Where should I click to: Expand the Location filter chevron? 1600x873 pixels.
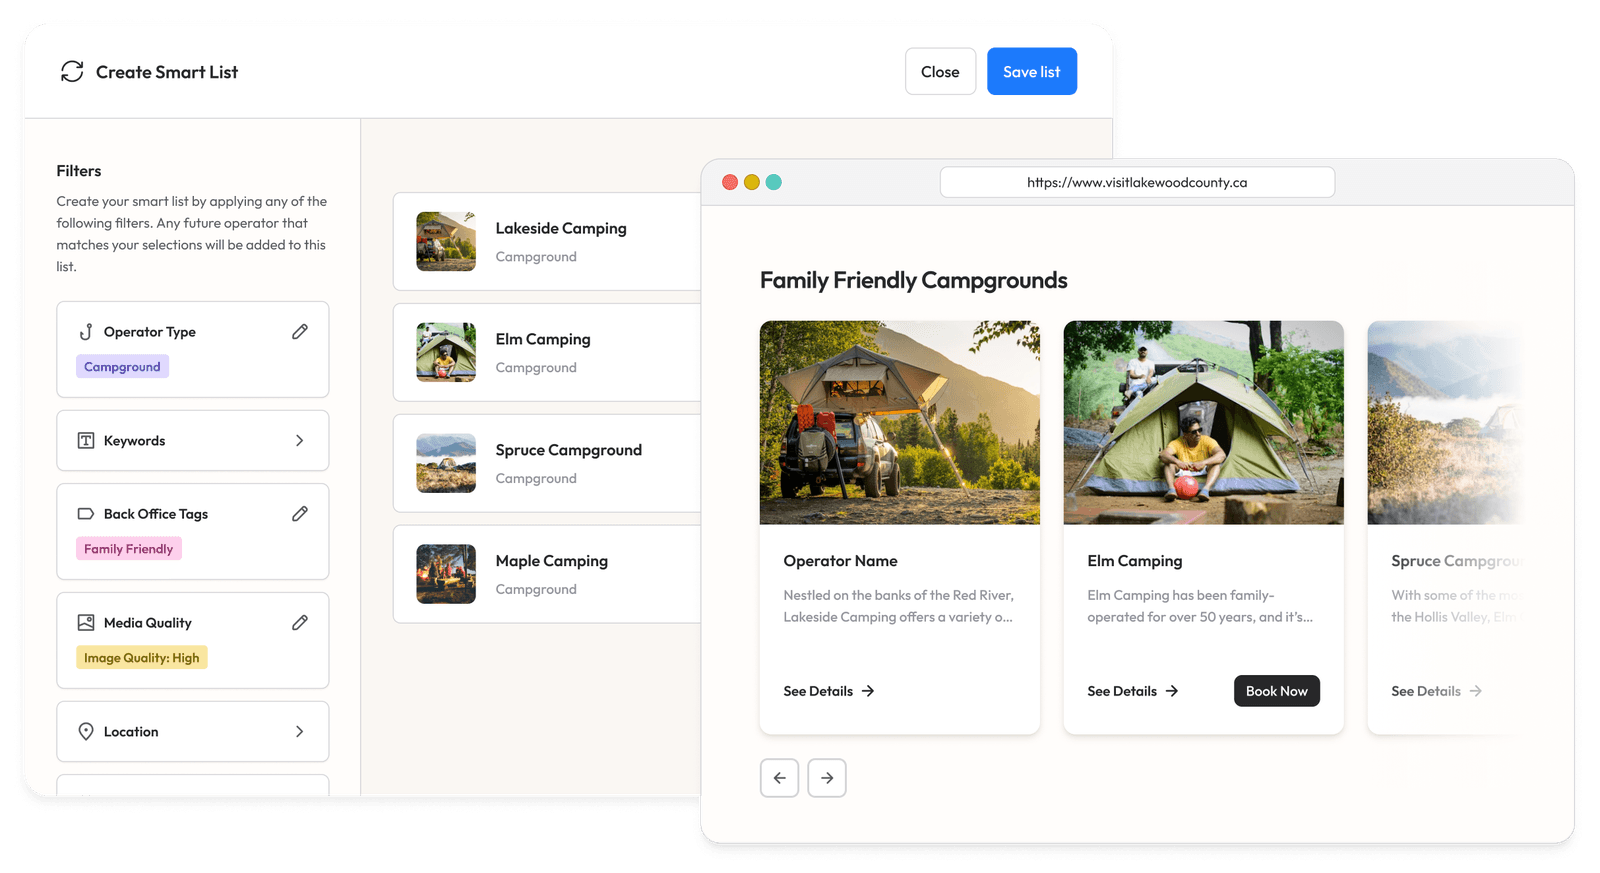pos(300,732)
